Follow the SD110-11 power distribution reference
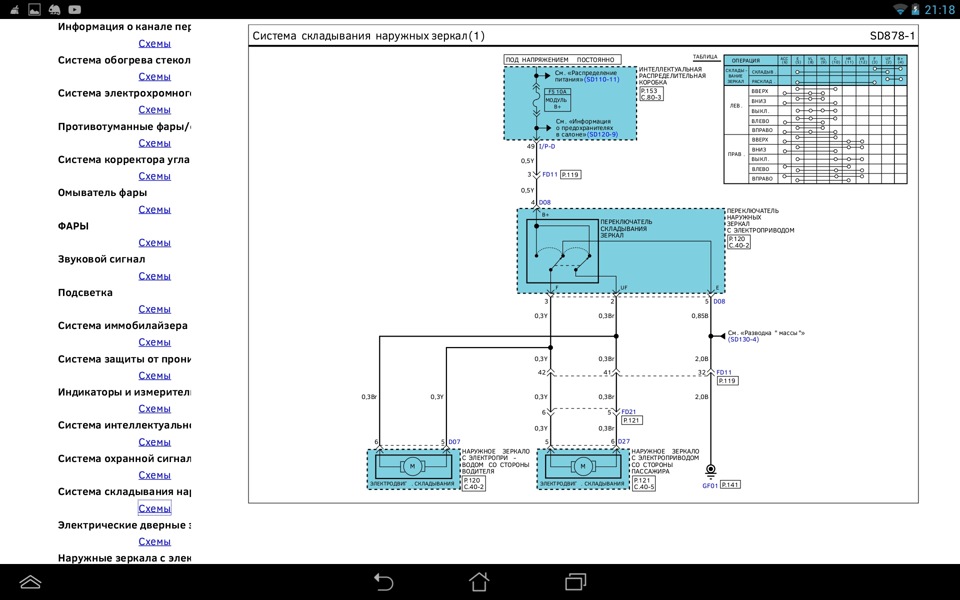 point(601,80)
